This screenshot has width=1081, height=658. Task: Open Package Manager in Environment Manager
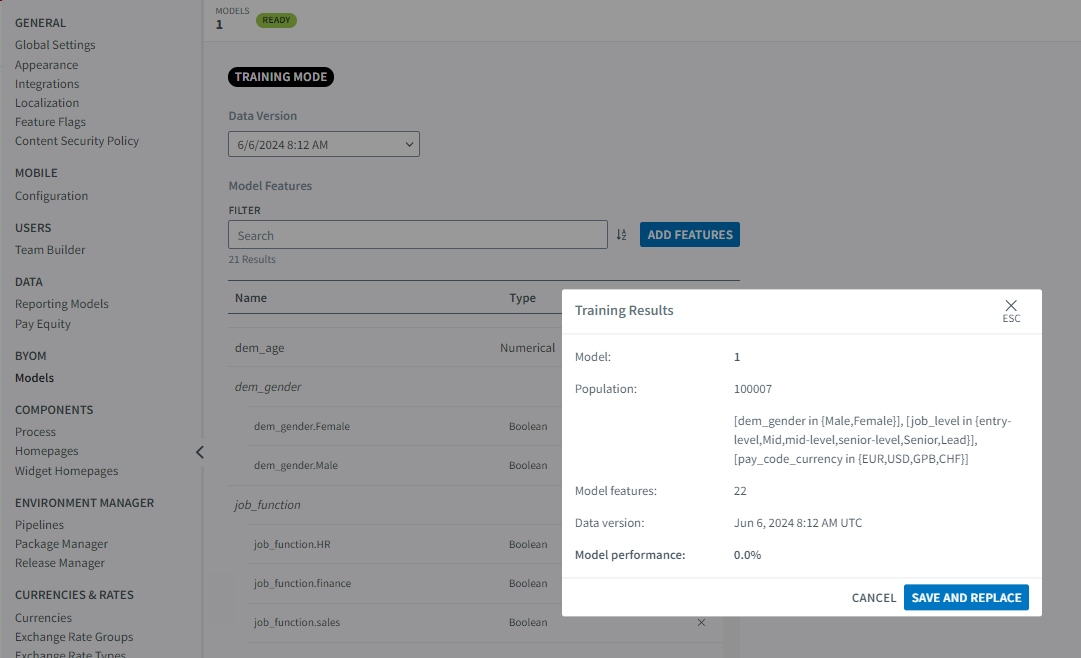61,544
